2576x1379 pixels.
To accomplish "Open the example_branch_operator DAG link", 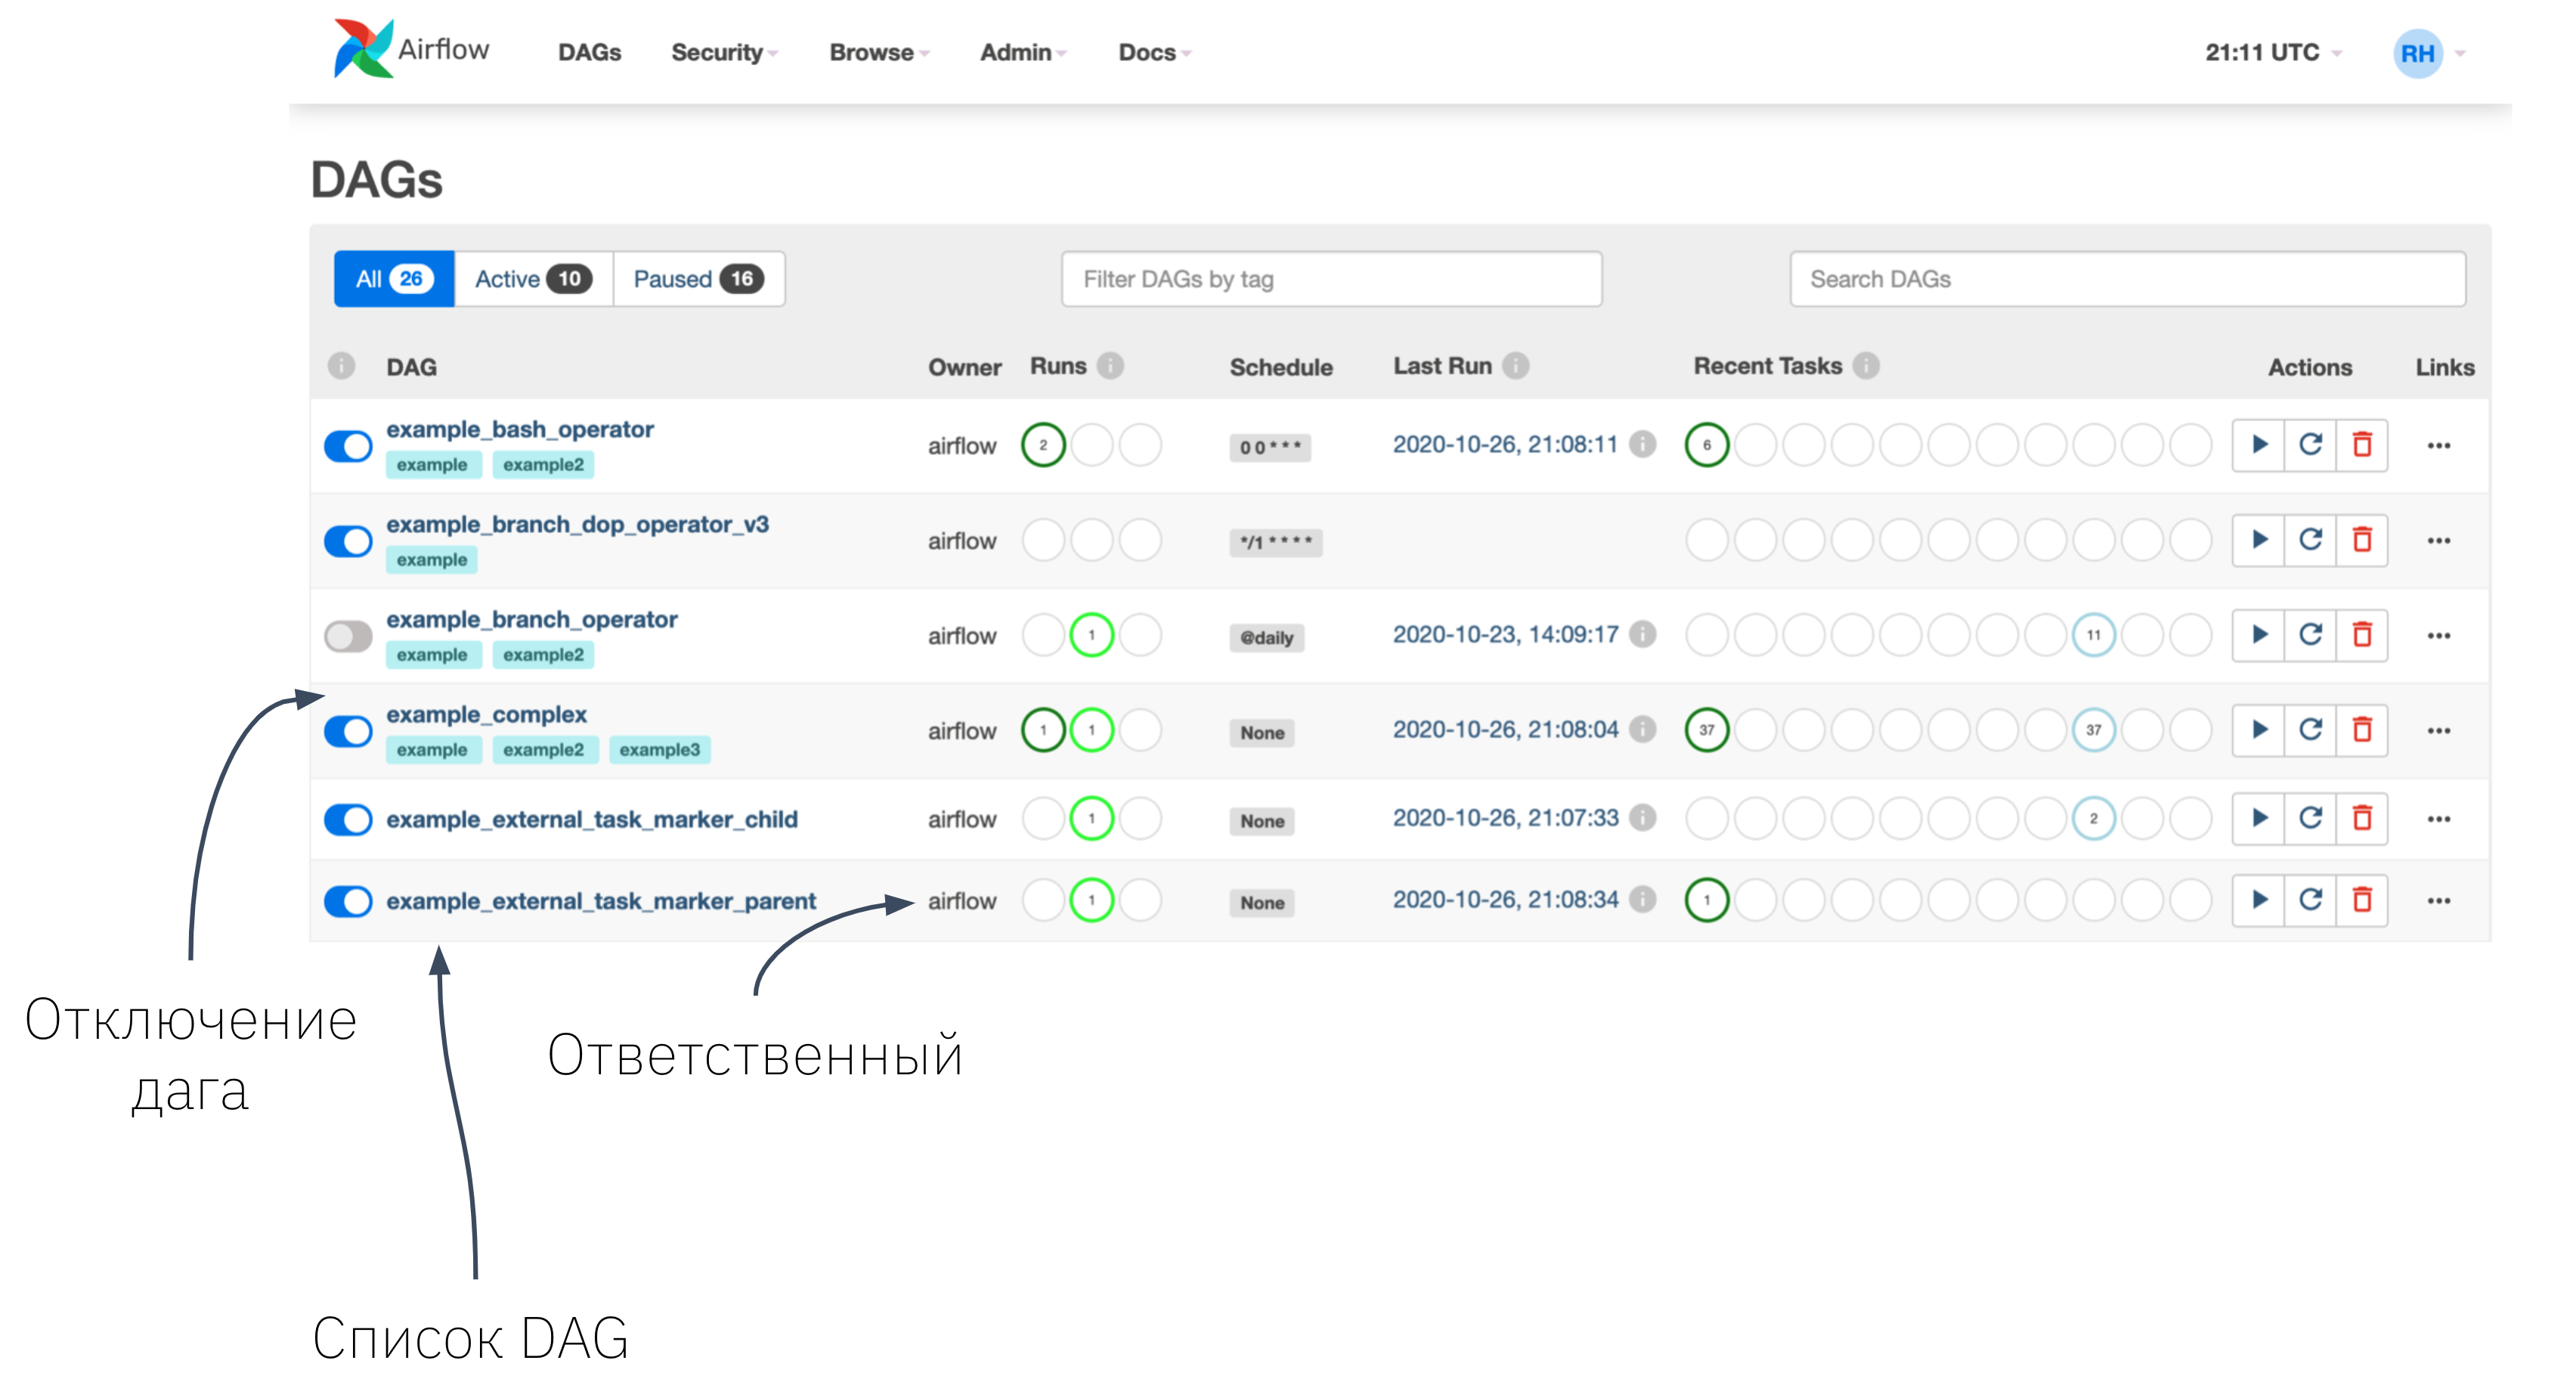I will 532,619.
